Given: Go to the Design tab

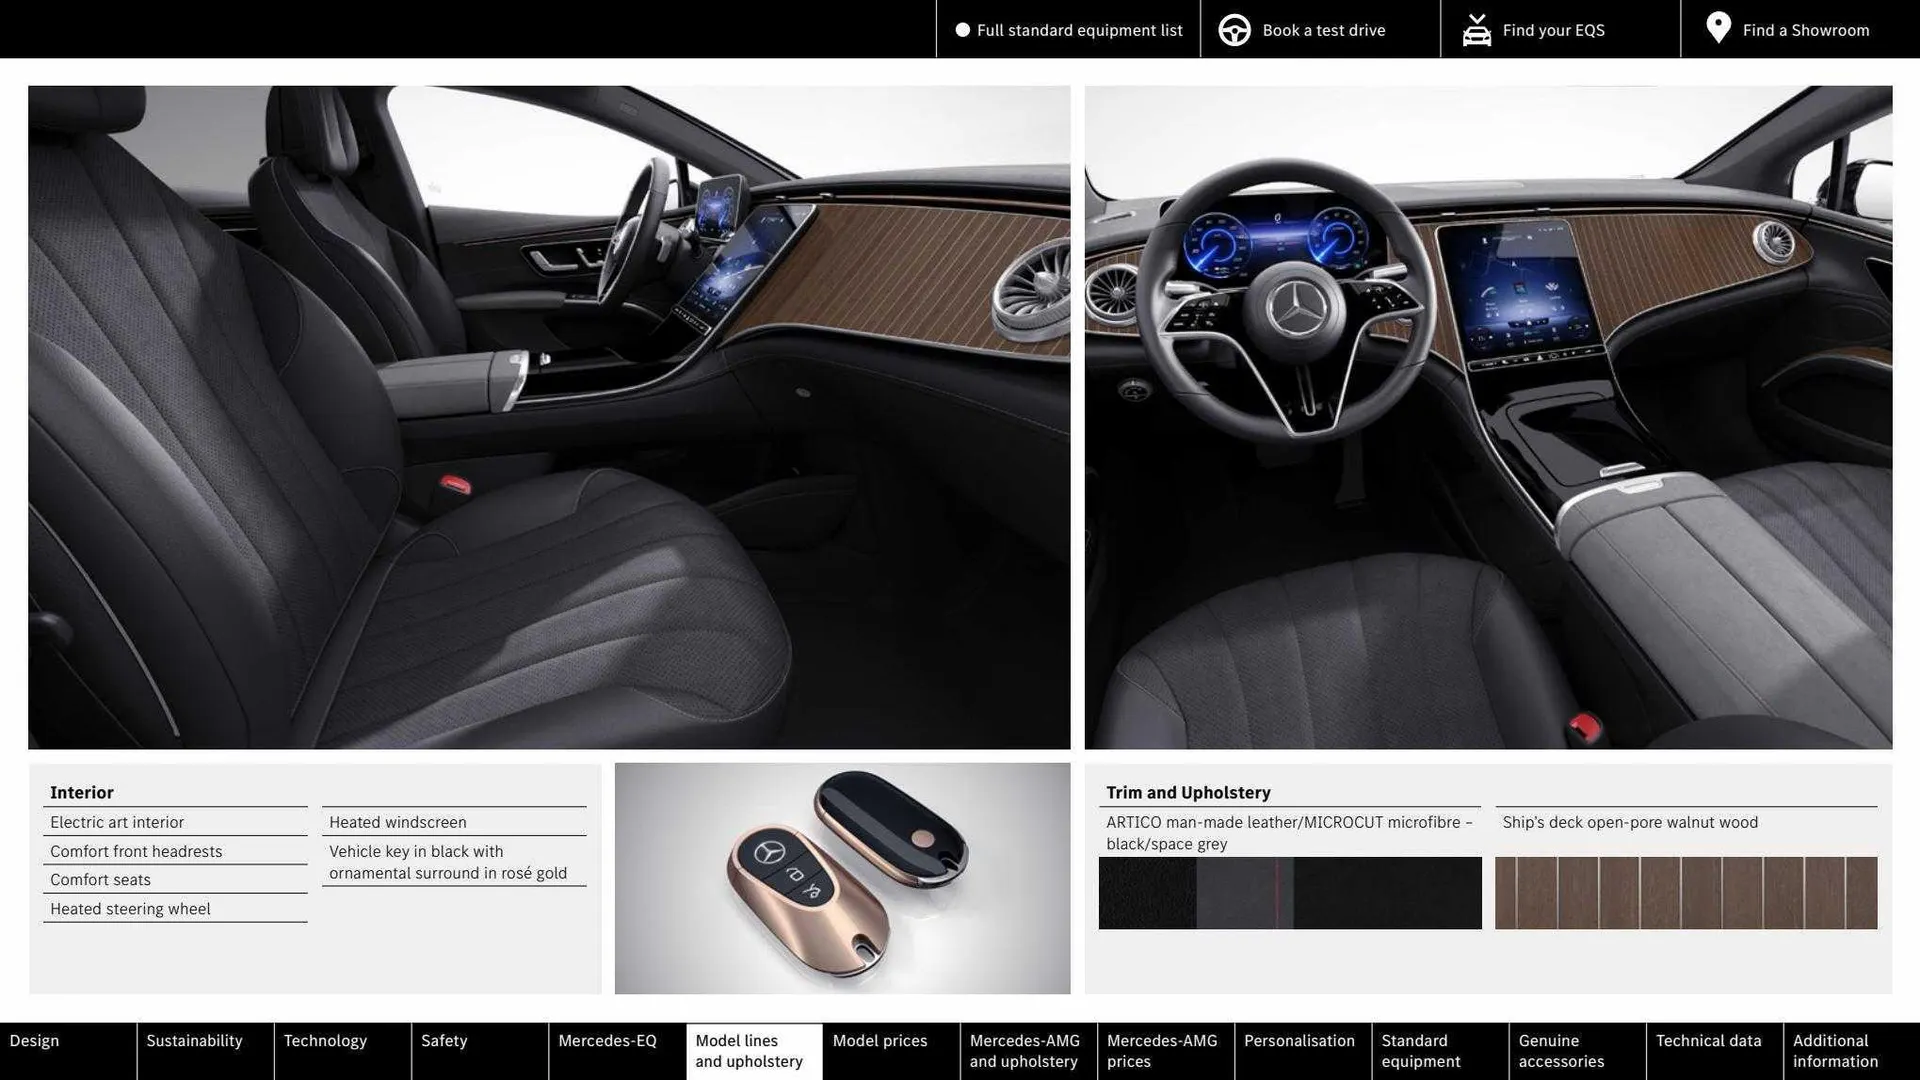Looking at the screenshot, I should point(35,1041).
